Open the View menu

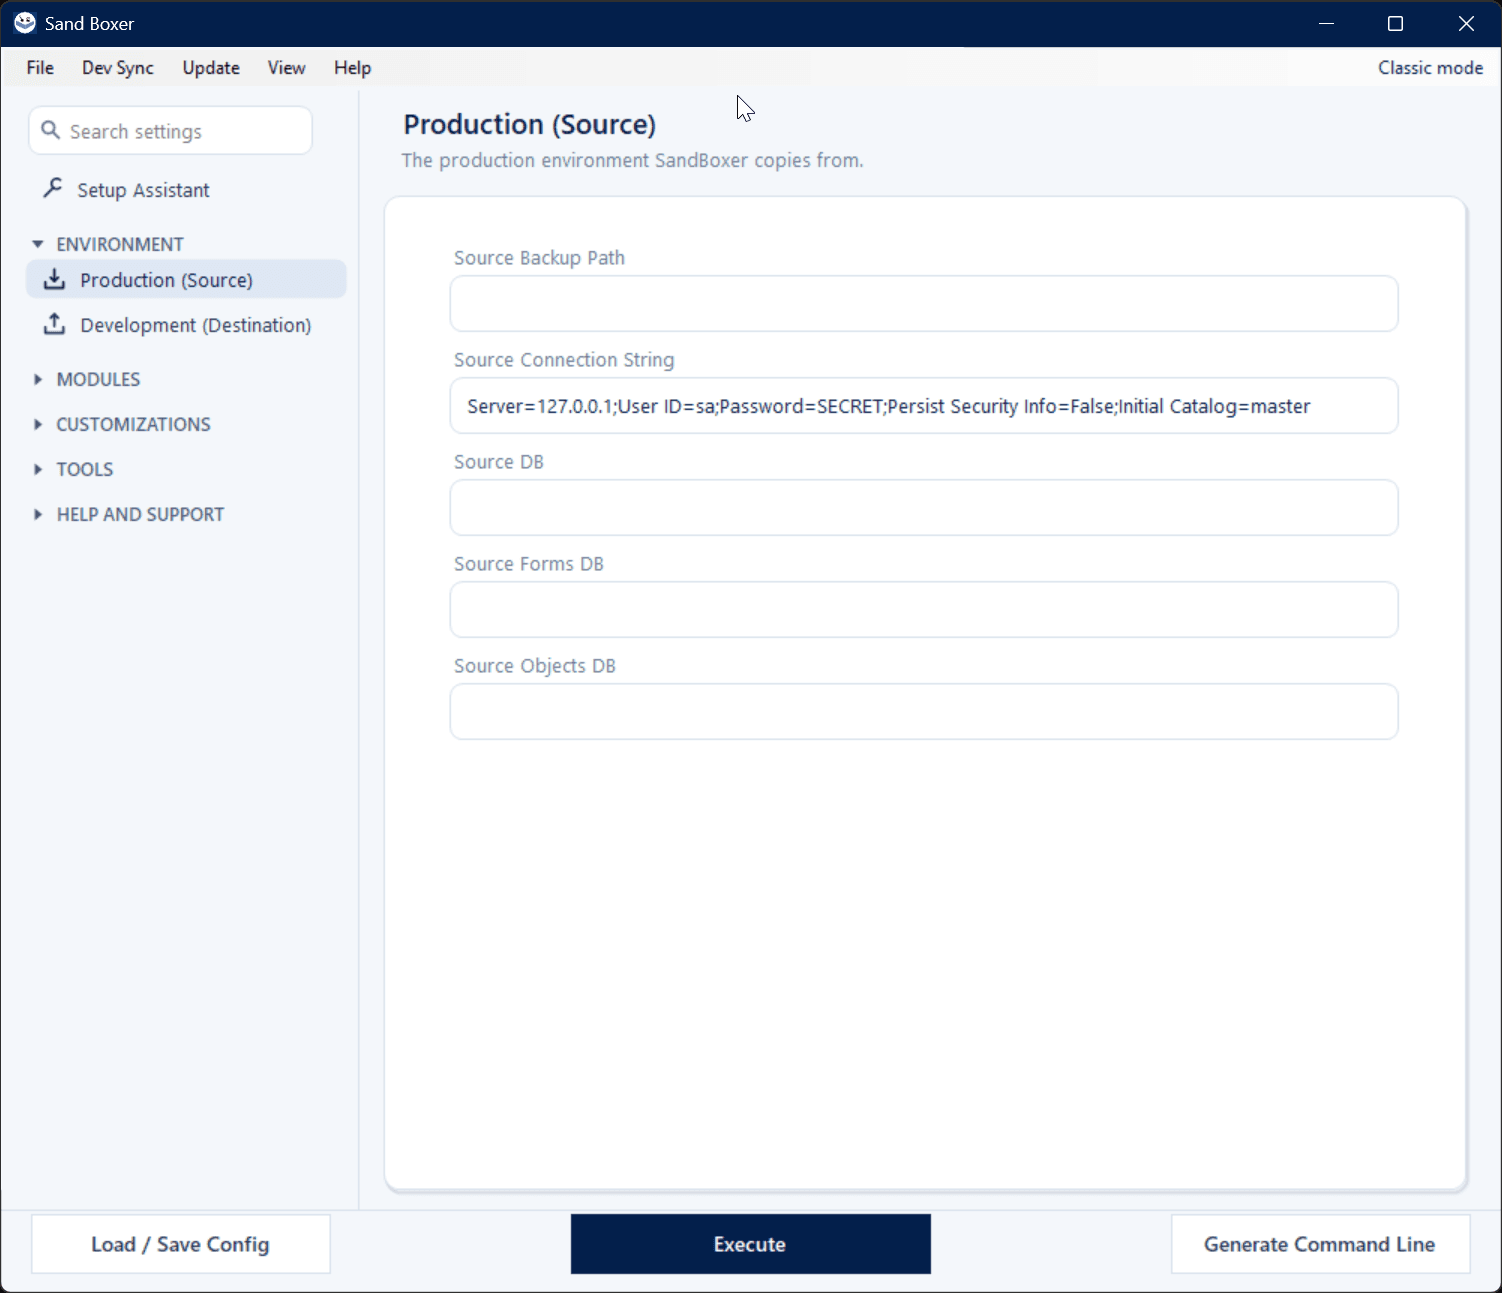click(x=286, y=68)
